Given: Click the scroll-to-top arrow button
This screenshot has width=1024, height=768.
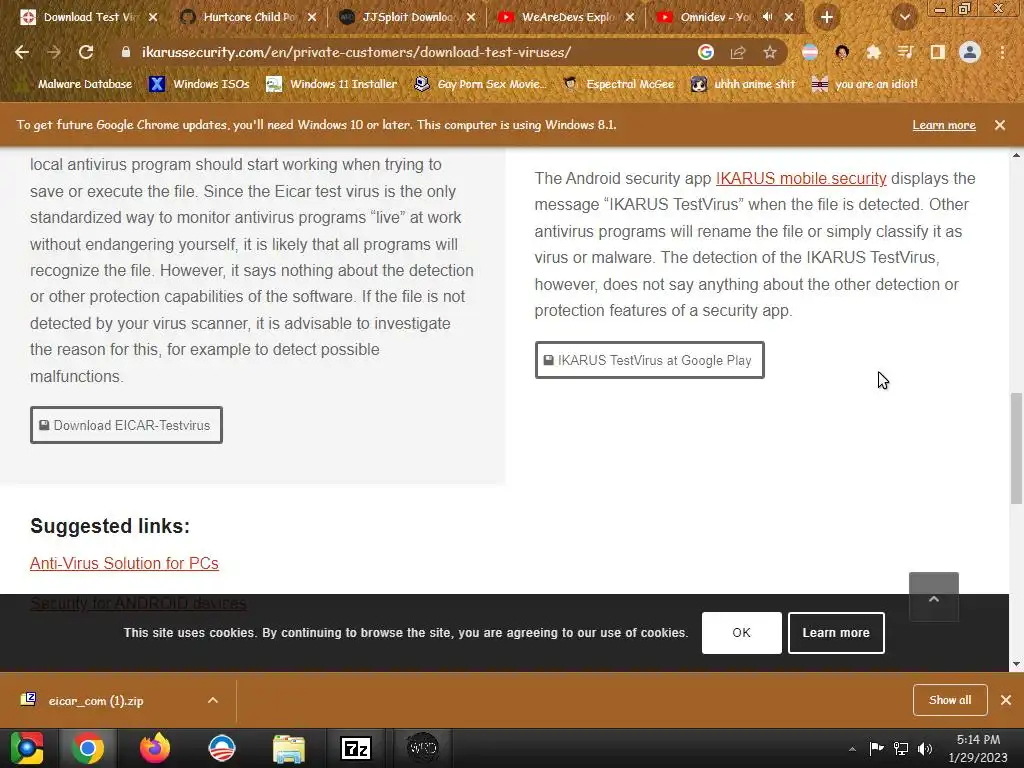Looking at the screenshot, I should 934,598.
